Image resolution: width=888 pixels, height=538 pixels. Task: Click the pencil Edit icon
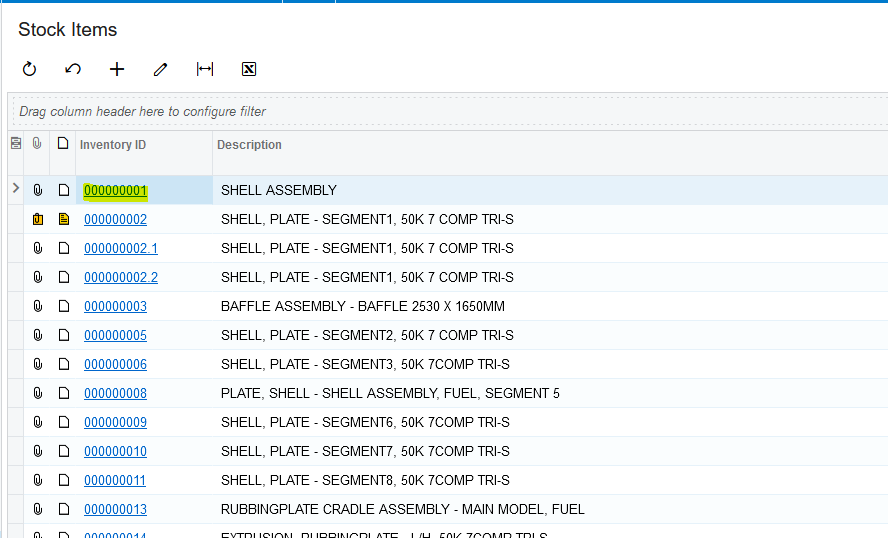pos(161,69)
